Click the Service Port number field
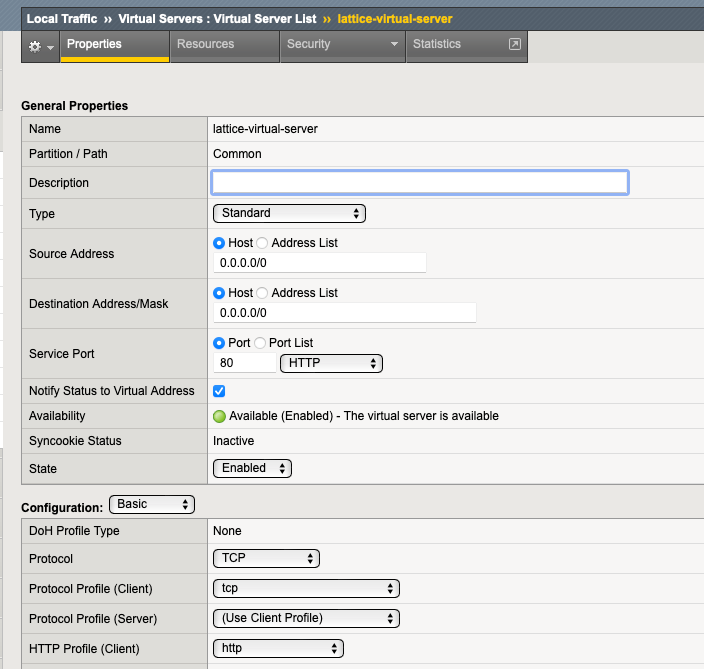 coord(245,363)
